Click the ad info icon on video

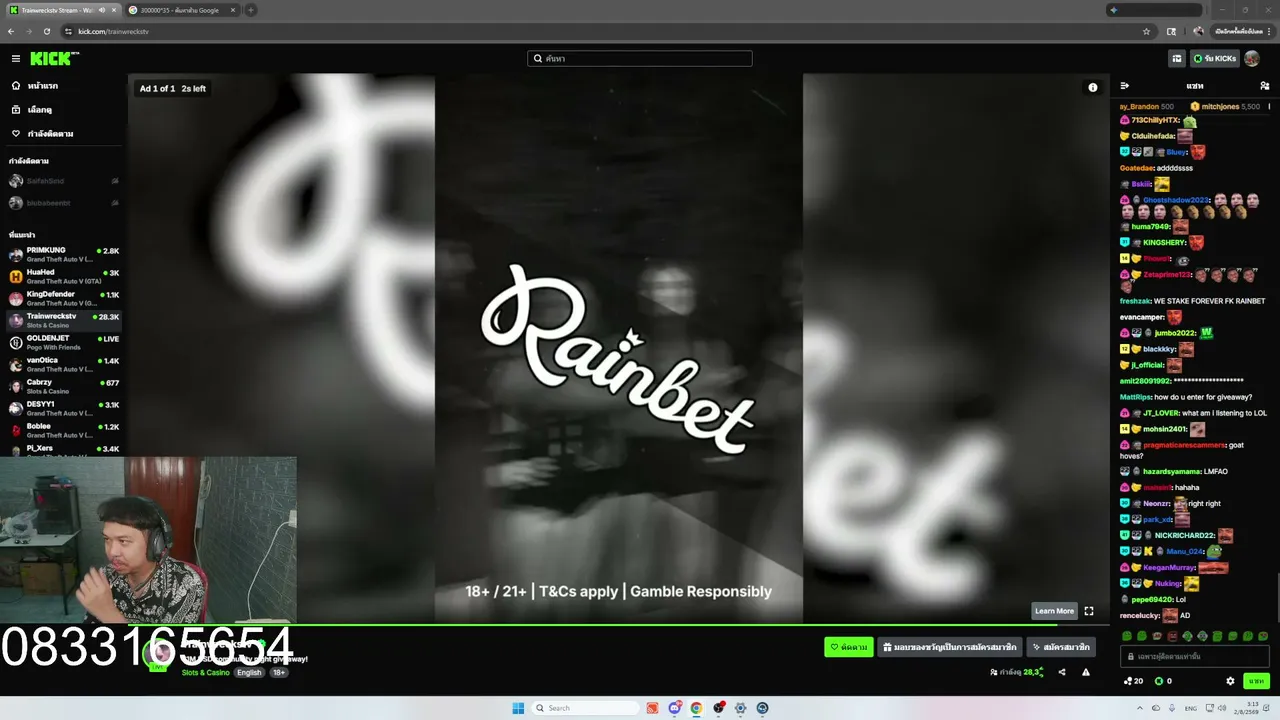(1093, 88)
